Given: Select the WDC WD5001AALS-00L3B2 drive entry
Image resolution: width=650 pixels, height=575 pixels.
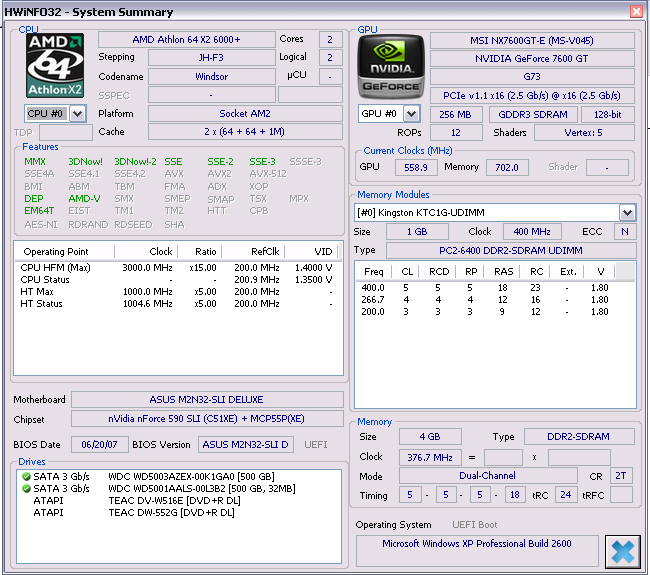Looking at the screenshot, I should tap(179, 489).
